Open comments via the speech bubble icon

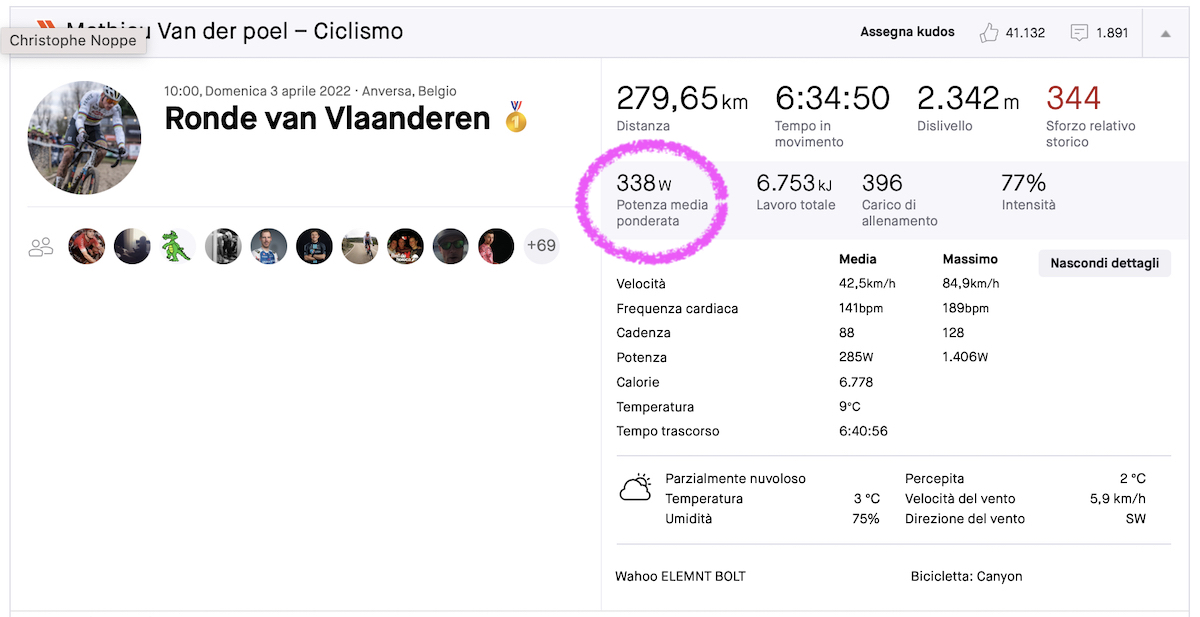[1079, 32]
